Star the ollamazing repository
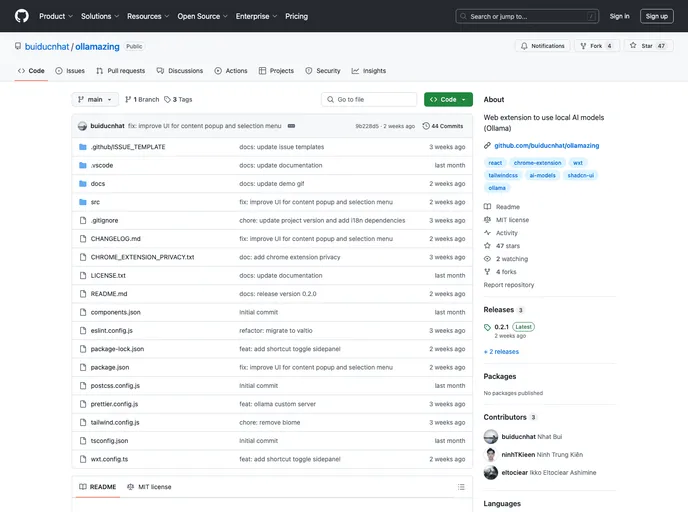The height and width of the screenshot is (512, 688). (648, 46)
